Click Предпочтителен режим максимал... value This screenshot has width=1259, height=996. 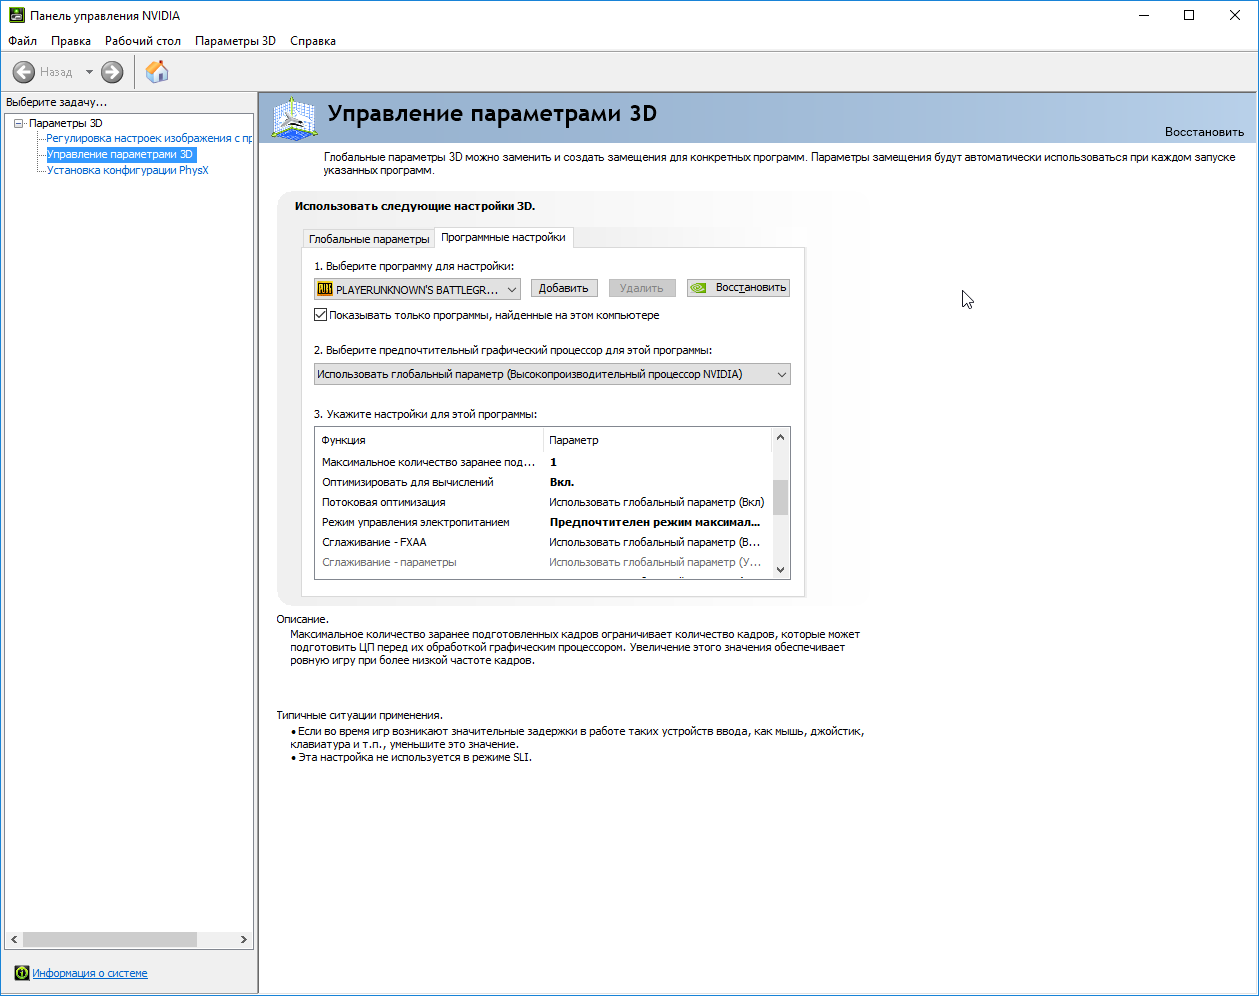655,522
